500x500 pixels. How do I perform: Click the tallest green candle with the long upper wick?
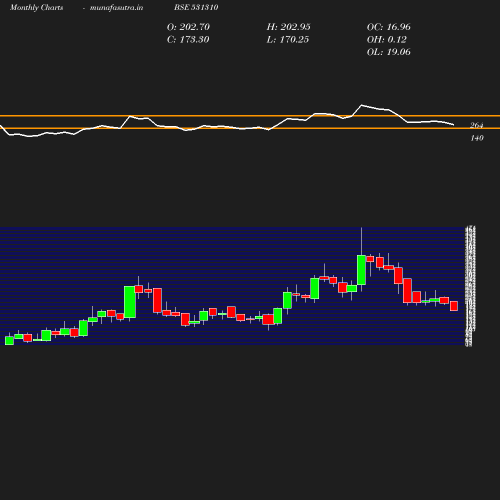point(361,270)
